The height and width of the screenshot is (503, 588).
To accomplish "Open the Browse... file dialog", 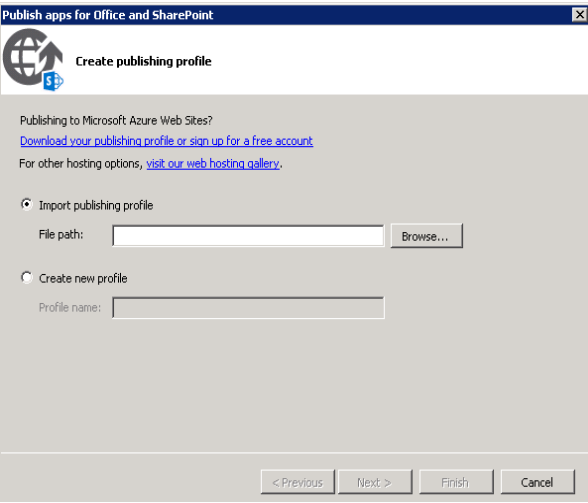I will (x=426, y=236).
